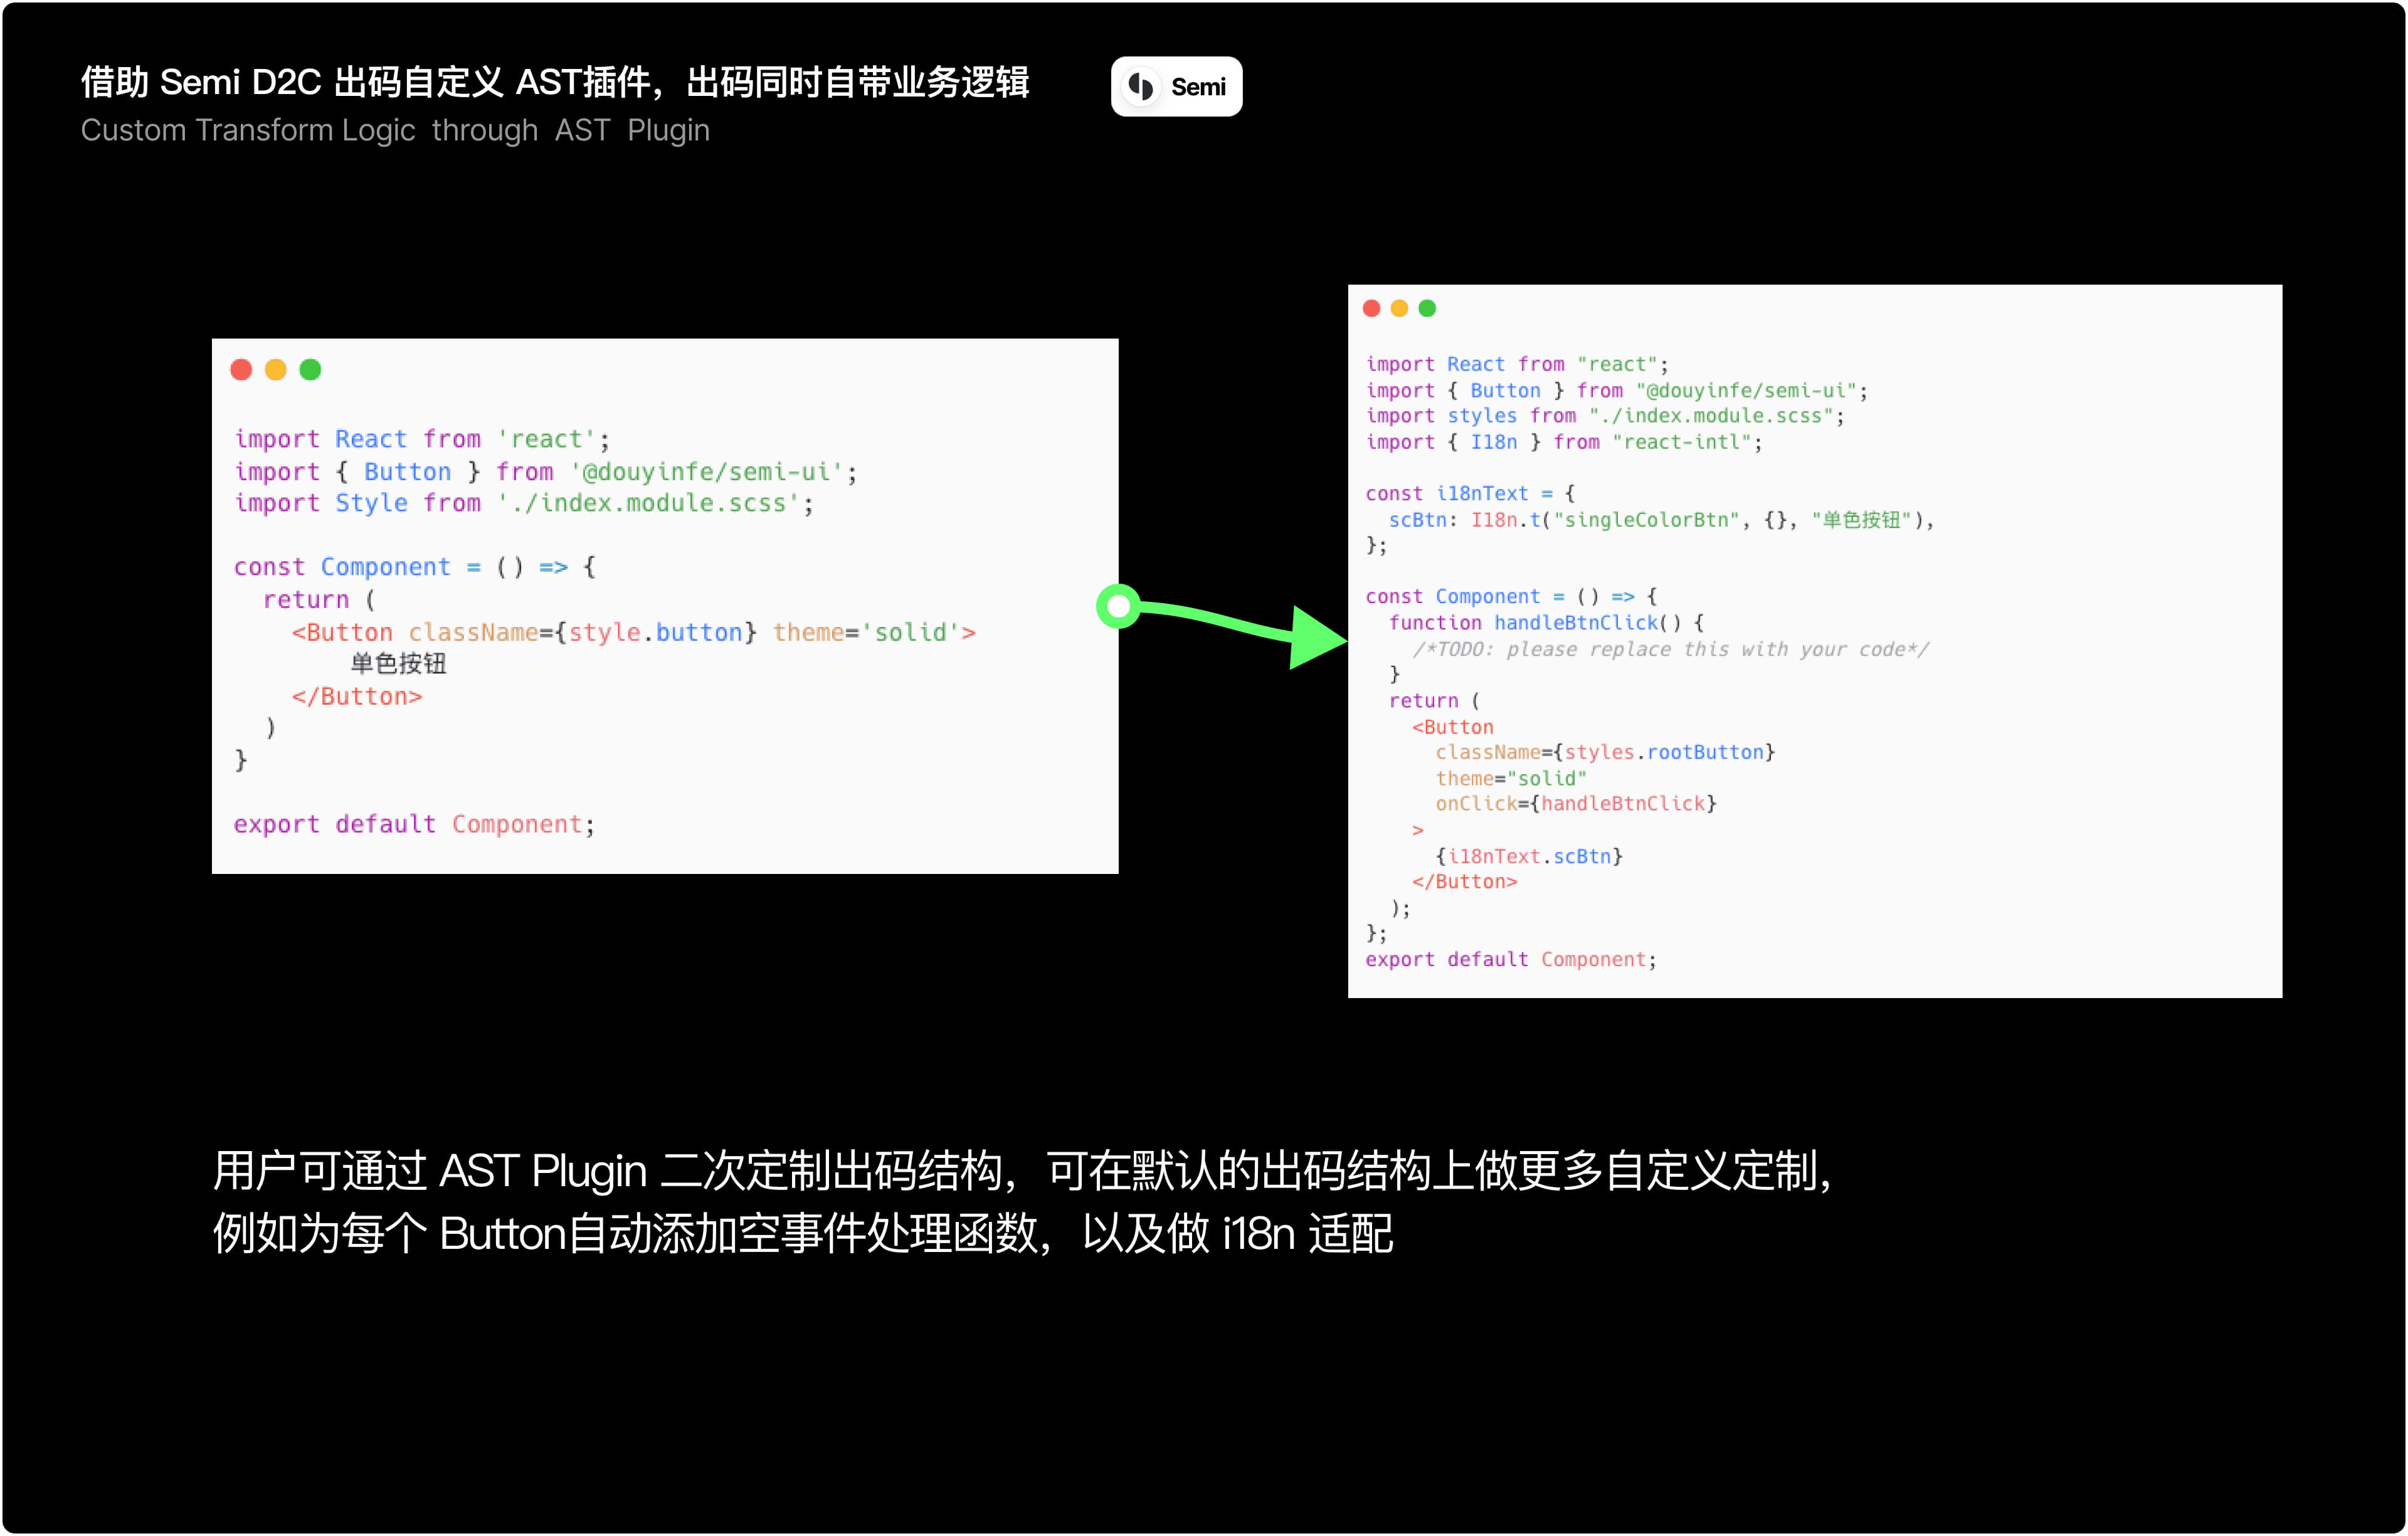Click red close dot on right code window

(1372, 308)
